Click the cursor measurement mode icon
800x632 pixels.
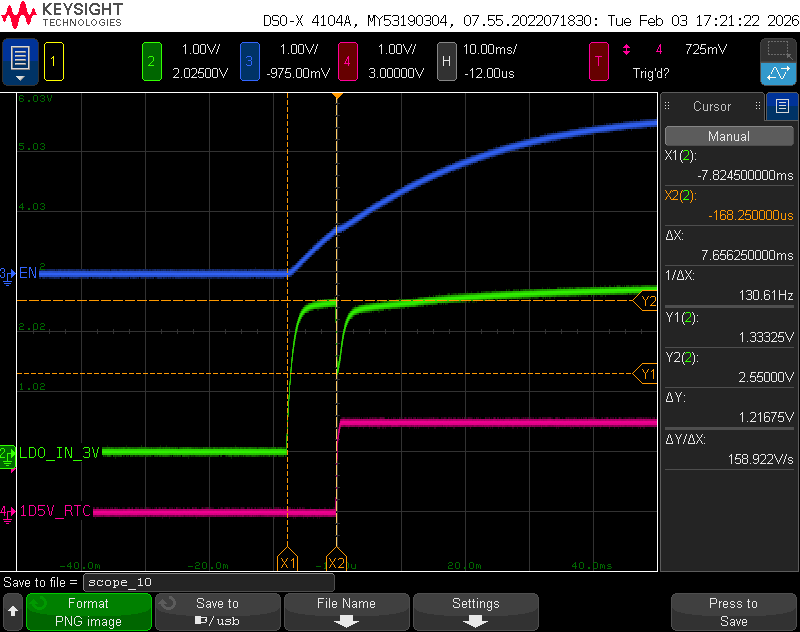[x=778, y=74]
